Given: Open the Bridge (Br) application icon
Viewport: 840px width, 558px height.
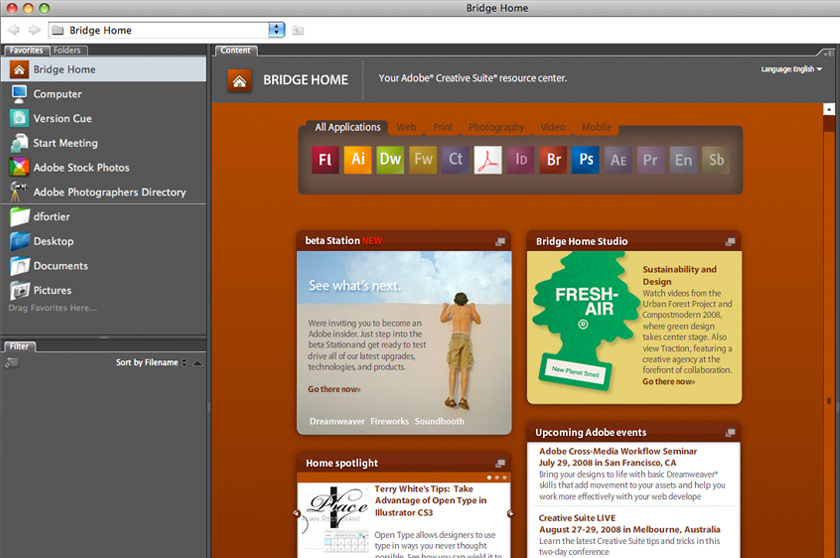Looking at the screenshot, I should click(x=553, y=160).
